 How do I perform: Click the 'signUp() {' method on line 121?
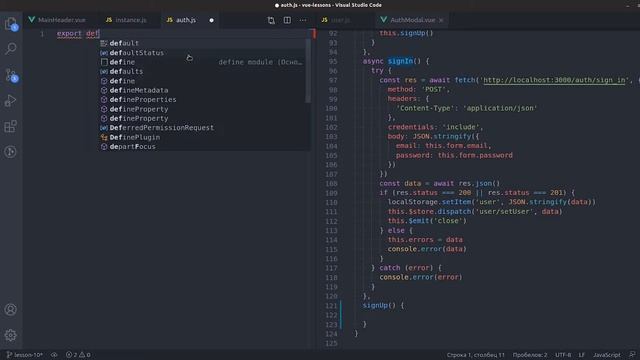click(x=383, y=305)
